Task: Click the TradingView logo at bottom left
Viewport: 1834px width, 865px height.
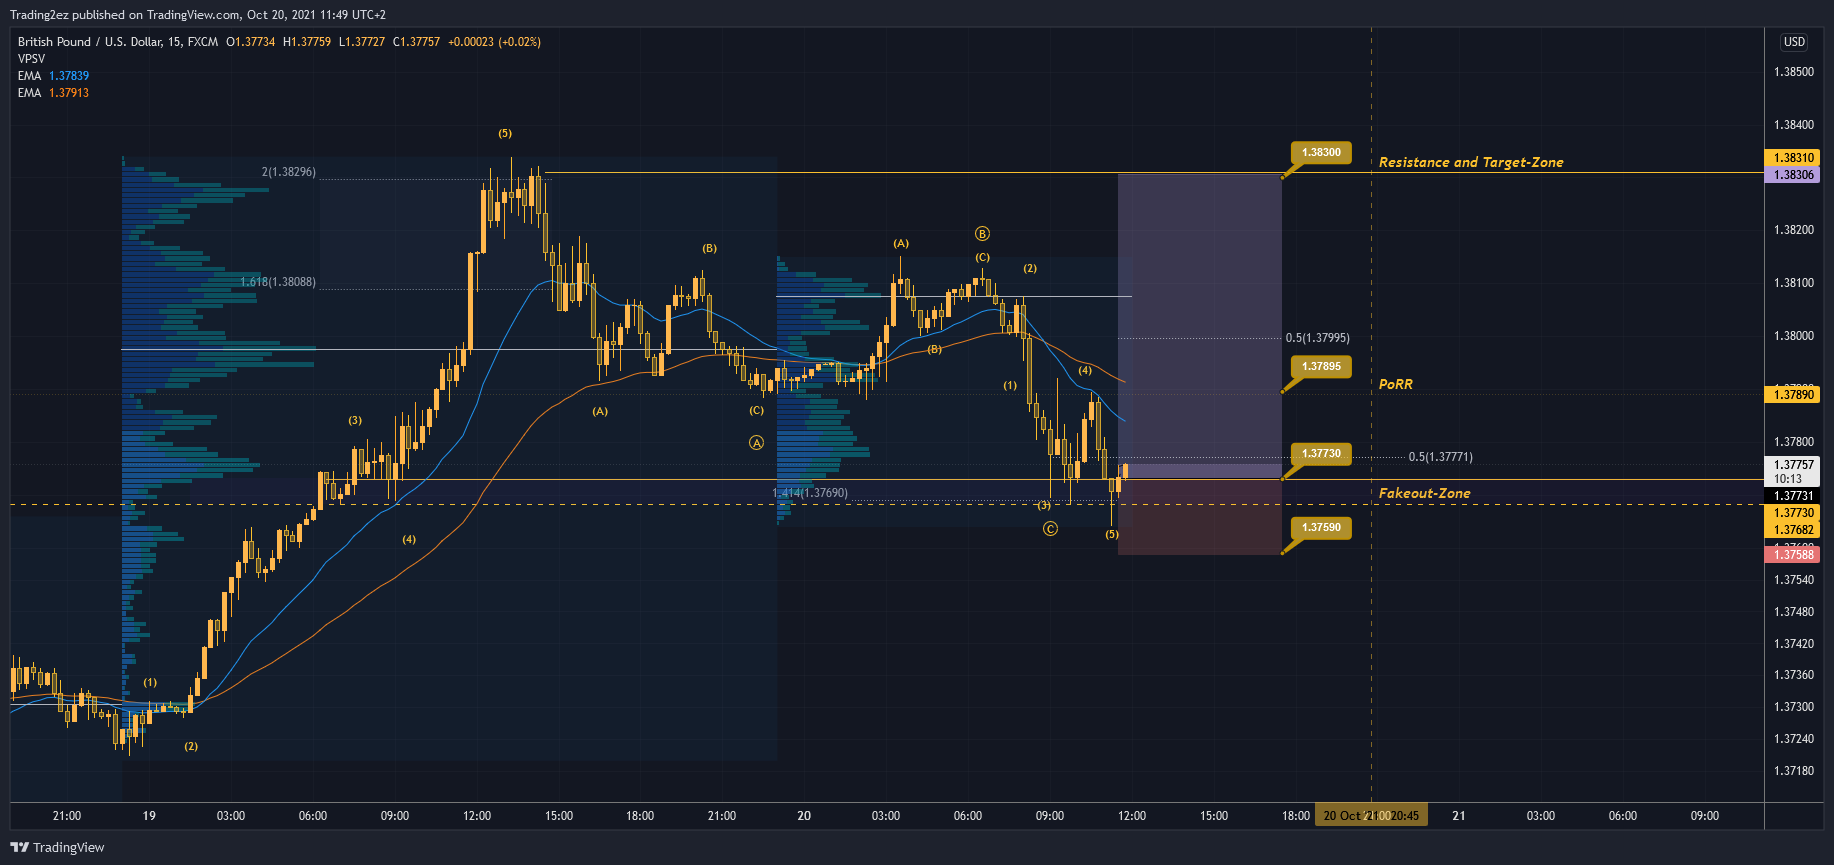Action: point(57,847)
